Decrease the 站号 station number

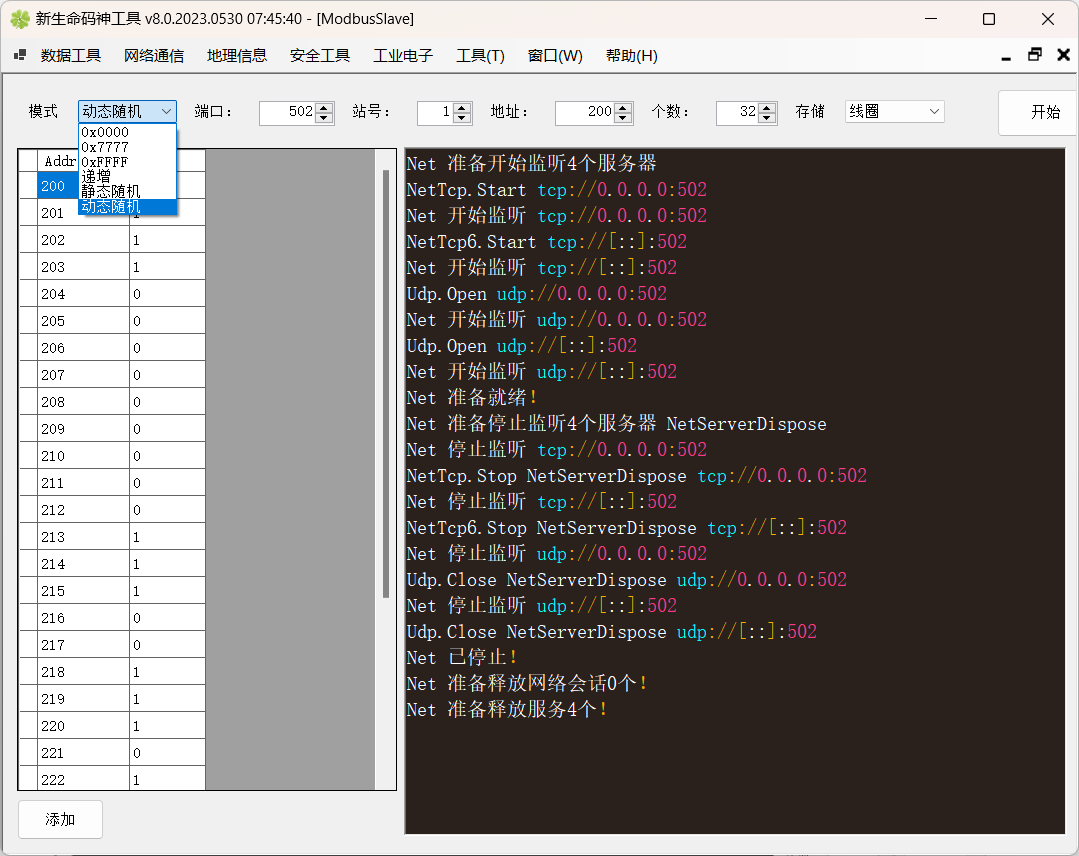[x=462, y=118]
